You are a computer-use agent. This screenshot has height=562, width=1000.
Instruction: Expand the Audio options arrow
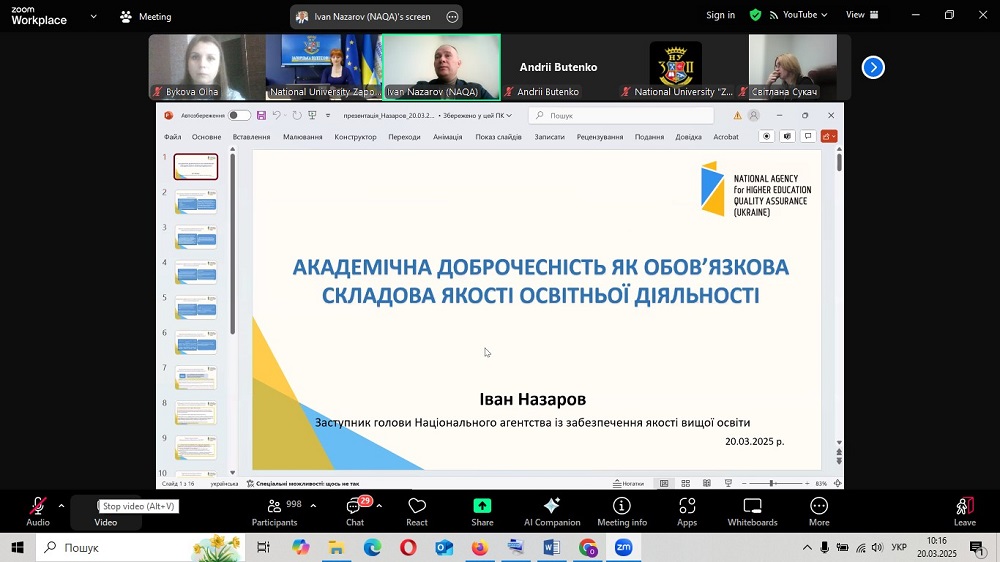click(61, 505)
